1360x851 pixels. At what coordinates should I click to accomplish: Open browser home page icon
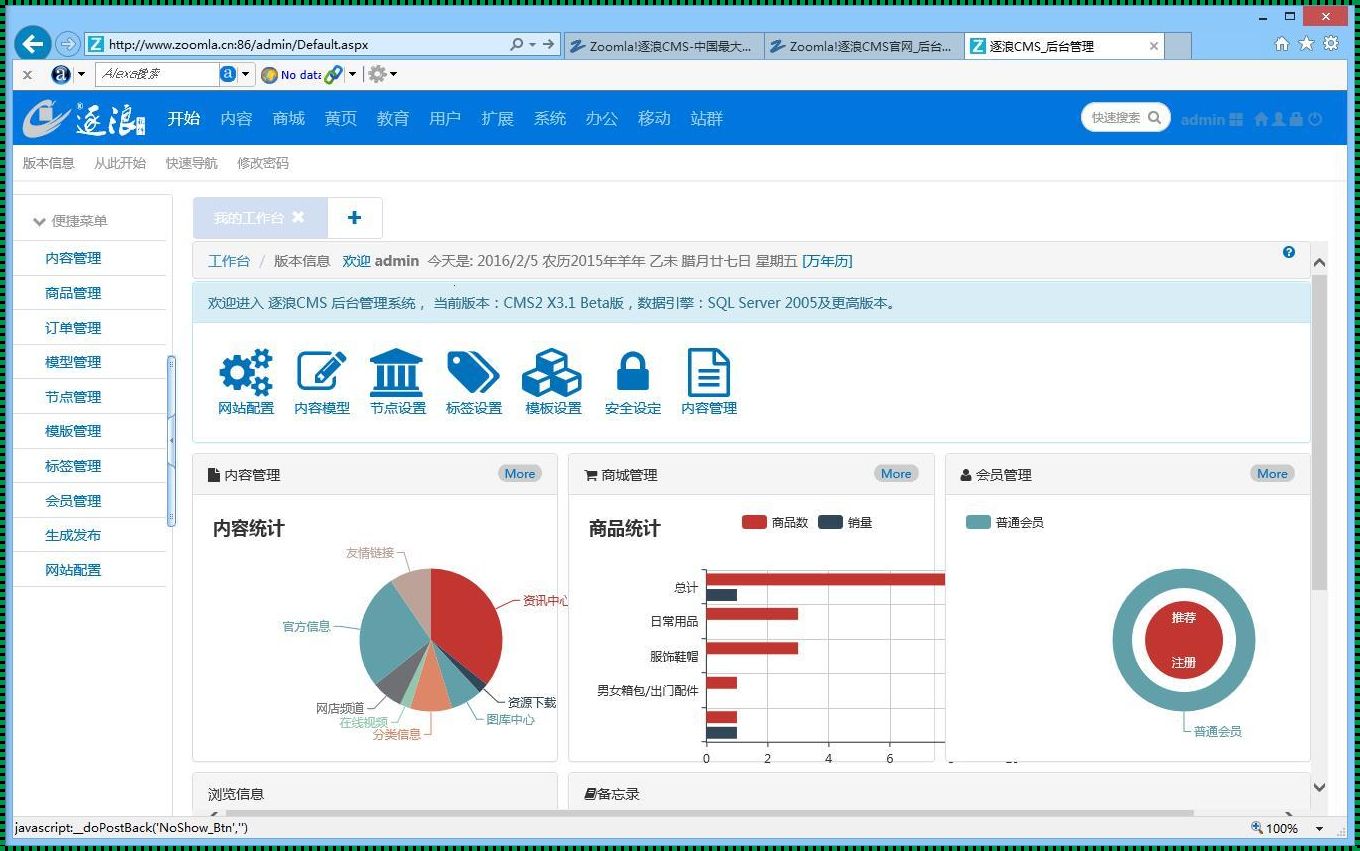[1282, 44]
